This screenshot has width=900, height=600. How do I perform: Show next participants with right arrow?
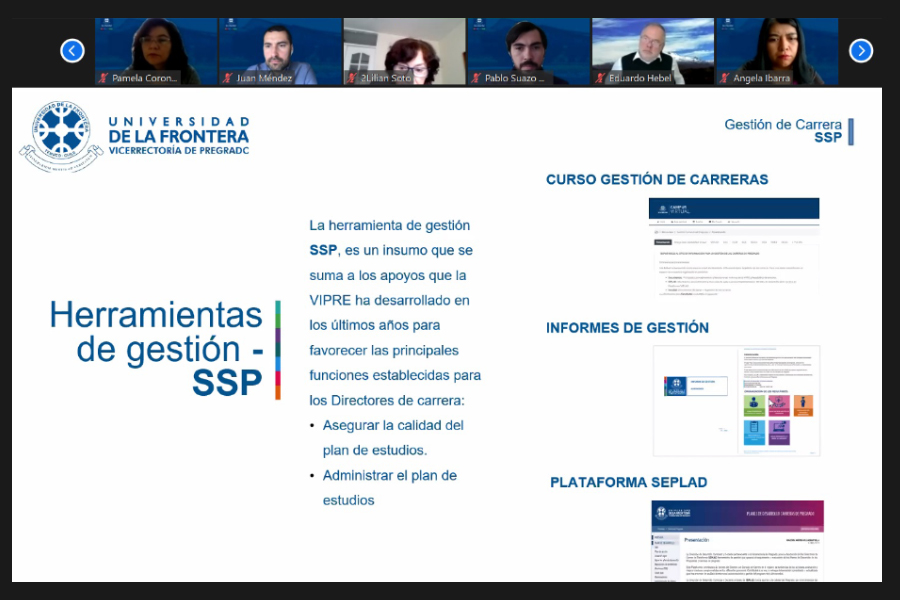pyautogui.click(x=861, y=51)
